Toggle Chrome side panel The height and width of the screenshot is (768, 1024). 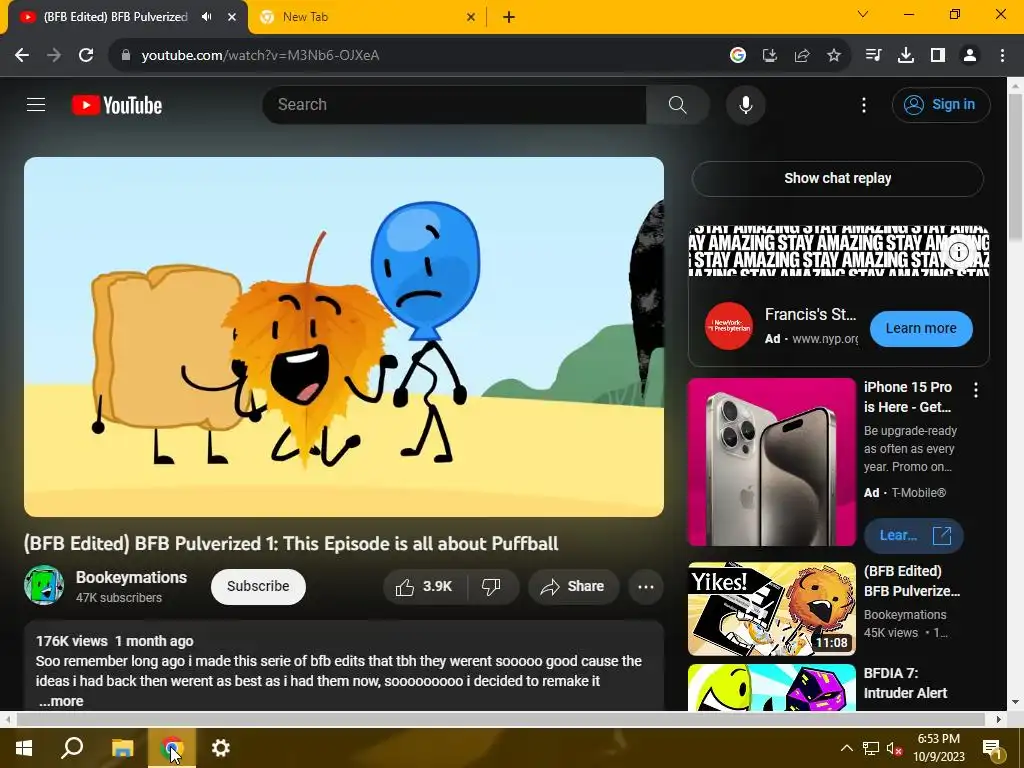click(x=938, y=55)
